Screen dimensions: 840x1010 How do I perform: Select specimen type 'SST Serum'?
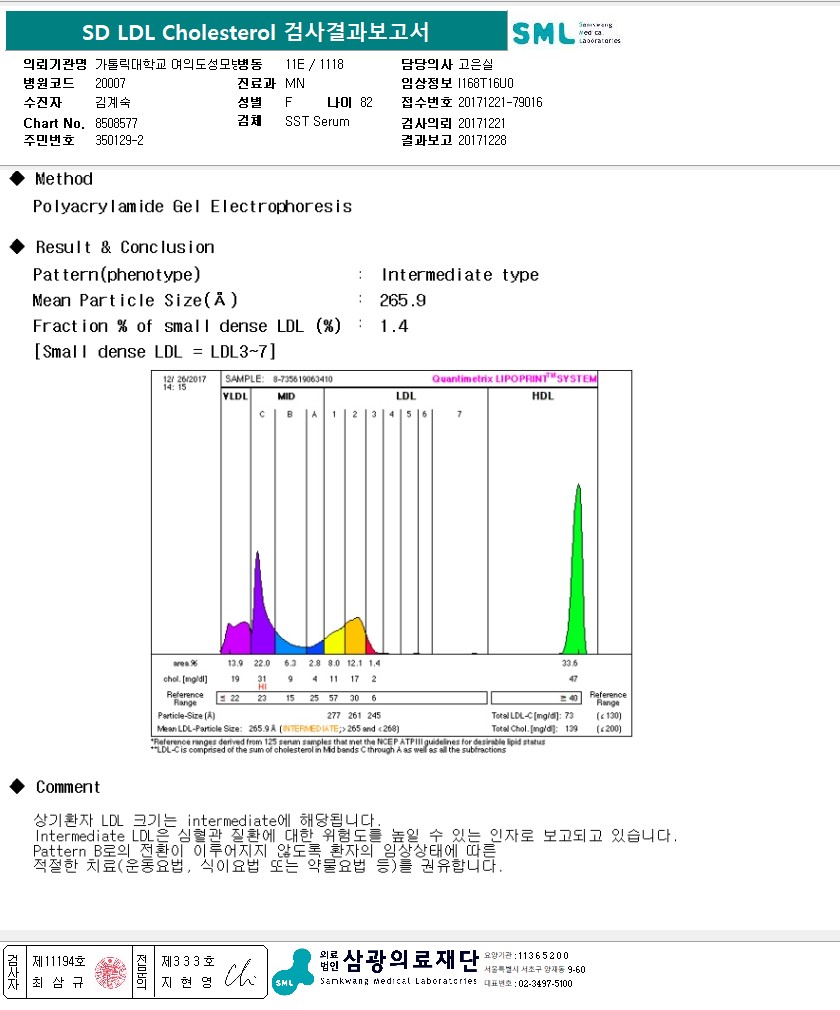(x=317, y=121)
